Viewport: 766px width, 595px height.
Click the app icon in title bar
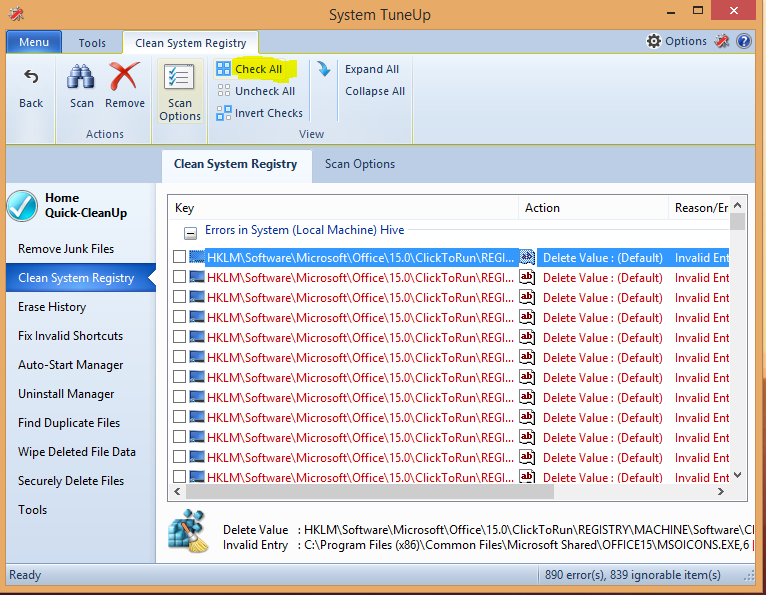coord(16,14)
